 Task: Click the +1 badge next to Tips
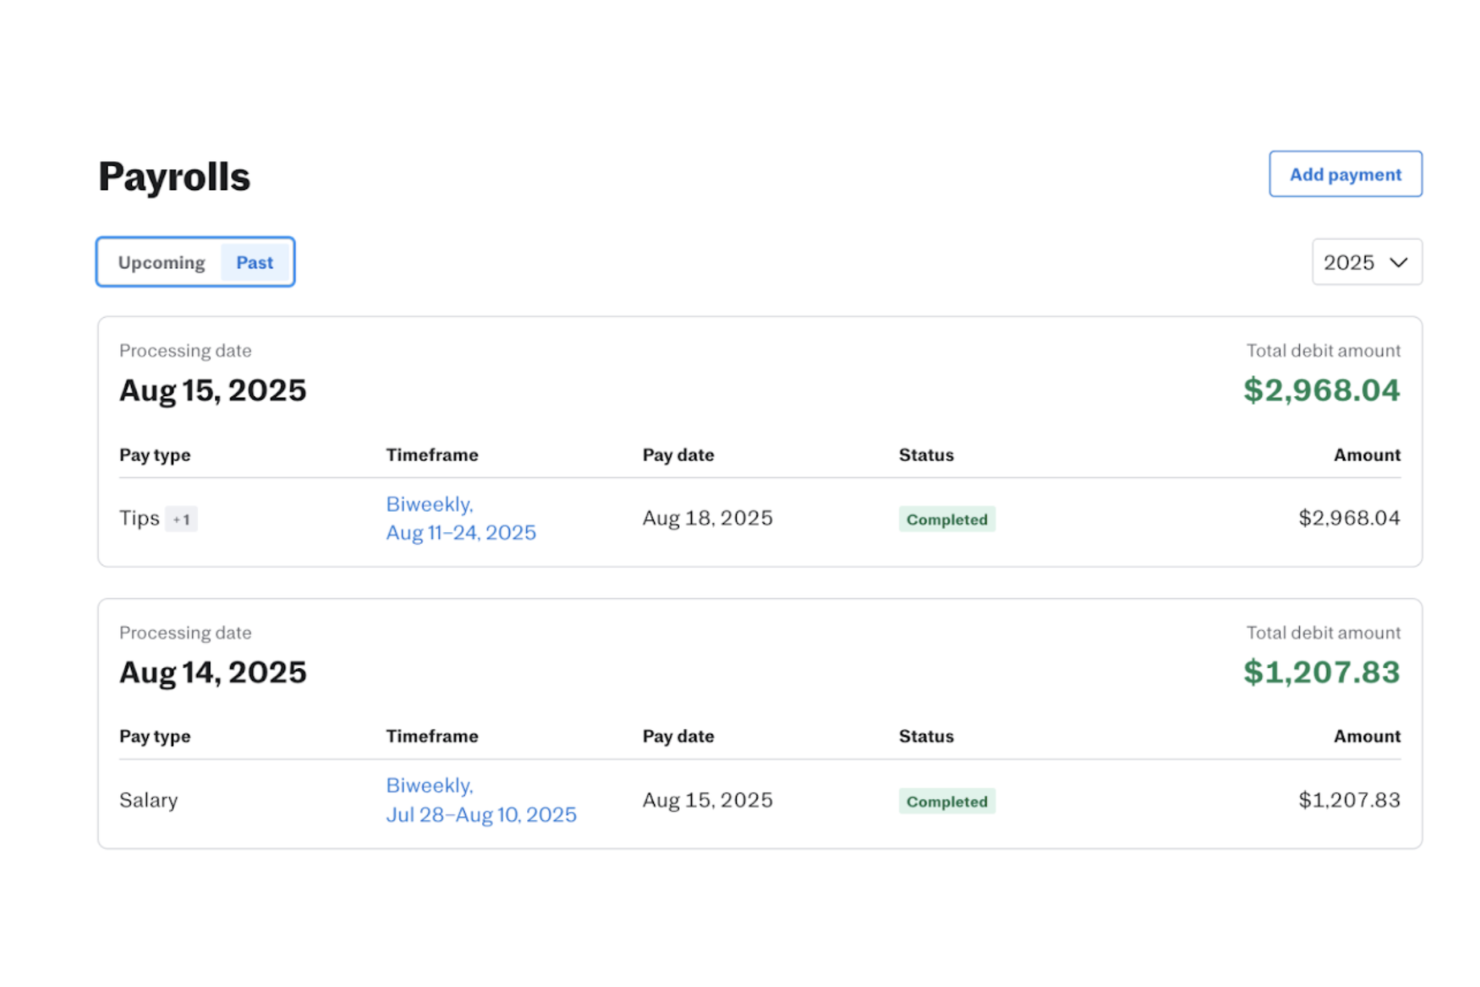(x=182, y=519)
